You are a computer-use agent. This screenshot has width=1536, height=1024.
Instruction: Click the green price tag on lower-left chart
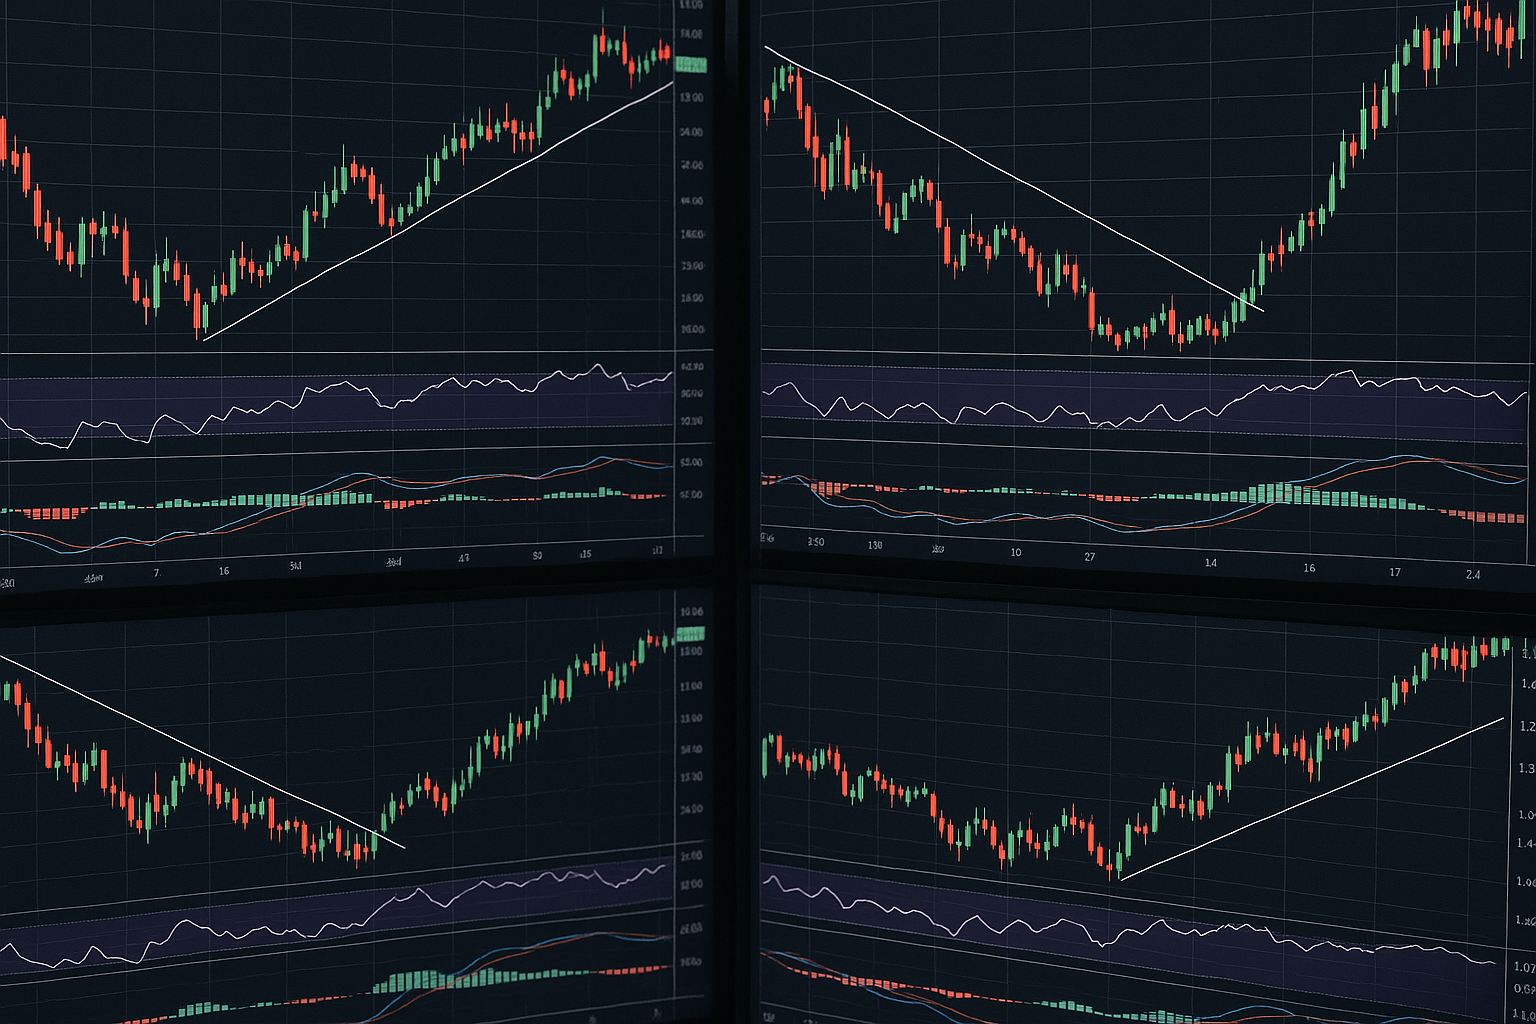pyautogui.click(x=691, y=634)
